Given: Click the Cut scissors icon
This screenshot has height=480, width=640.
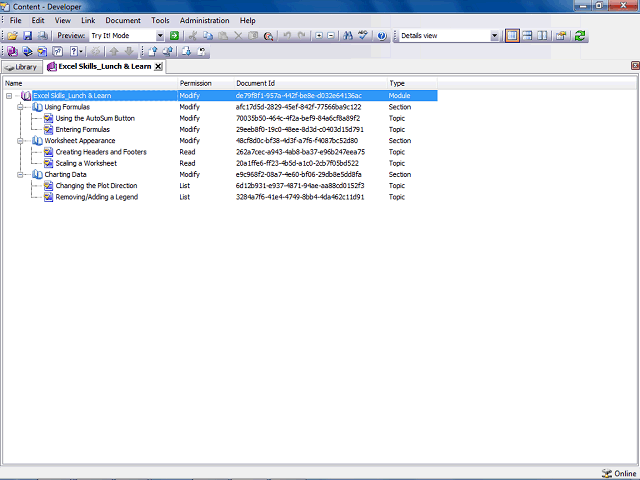Looking at the screenshot, I should (x=193, y=36).
